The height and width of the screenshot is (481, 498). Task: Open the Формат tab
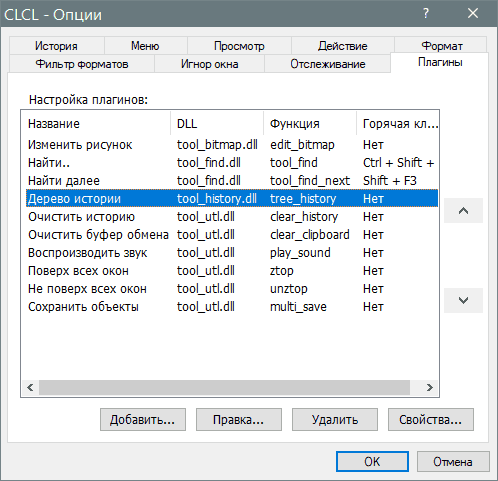(442, 46)
